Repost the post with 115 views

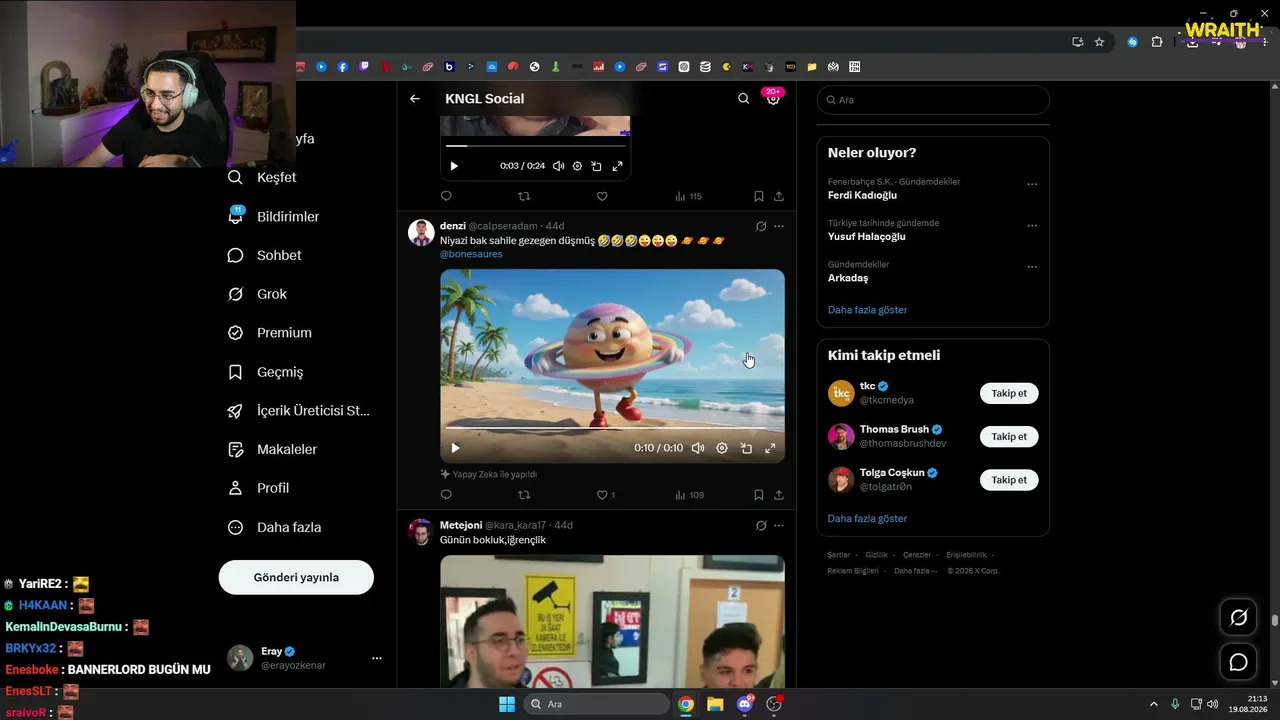524,196
